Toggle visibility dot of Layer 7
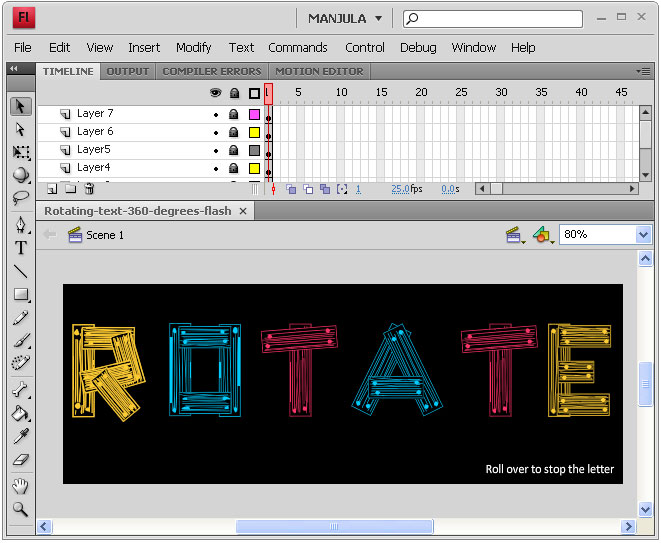 click(216, 115)
